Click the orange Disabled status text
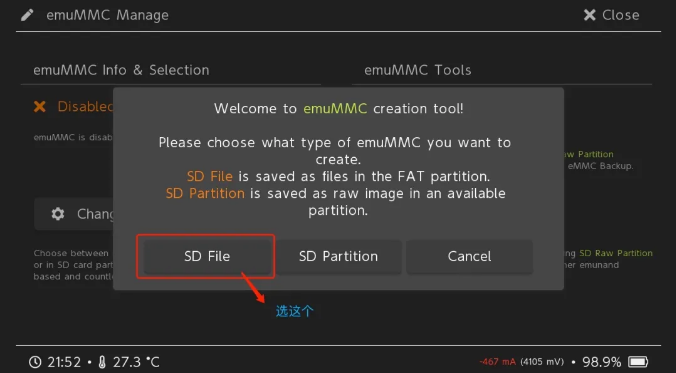 click(85, 106)
